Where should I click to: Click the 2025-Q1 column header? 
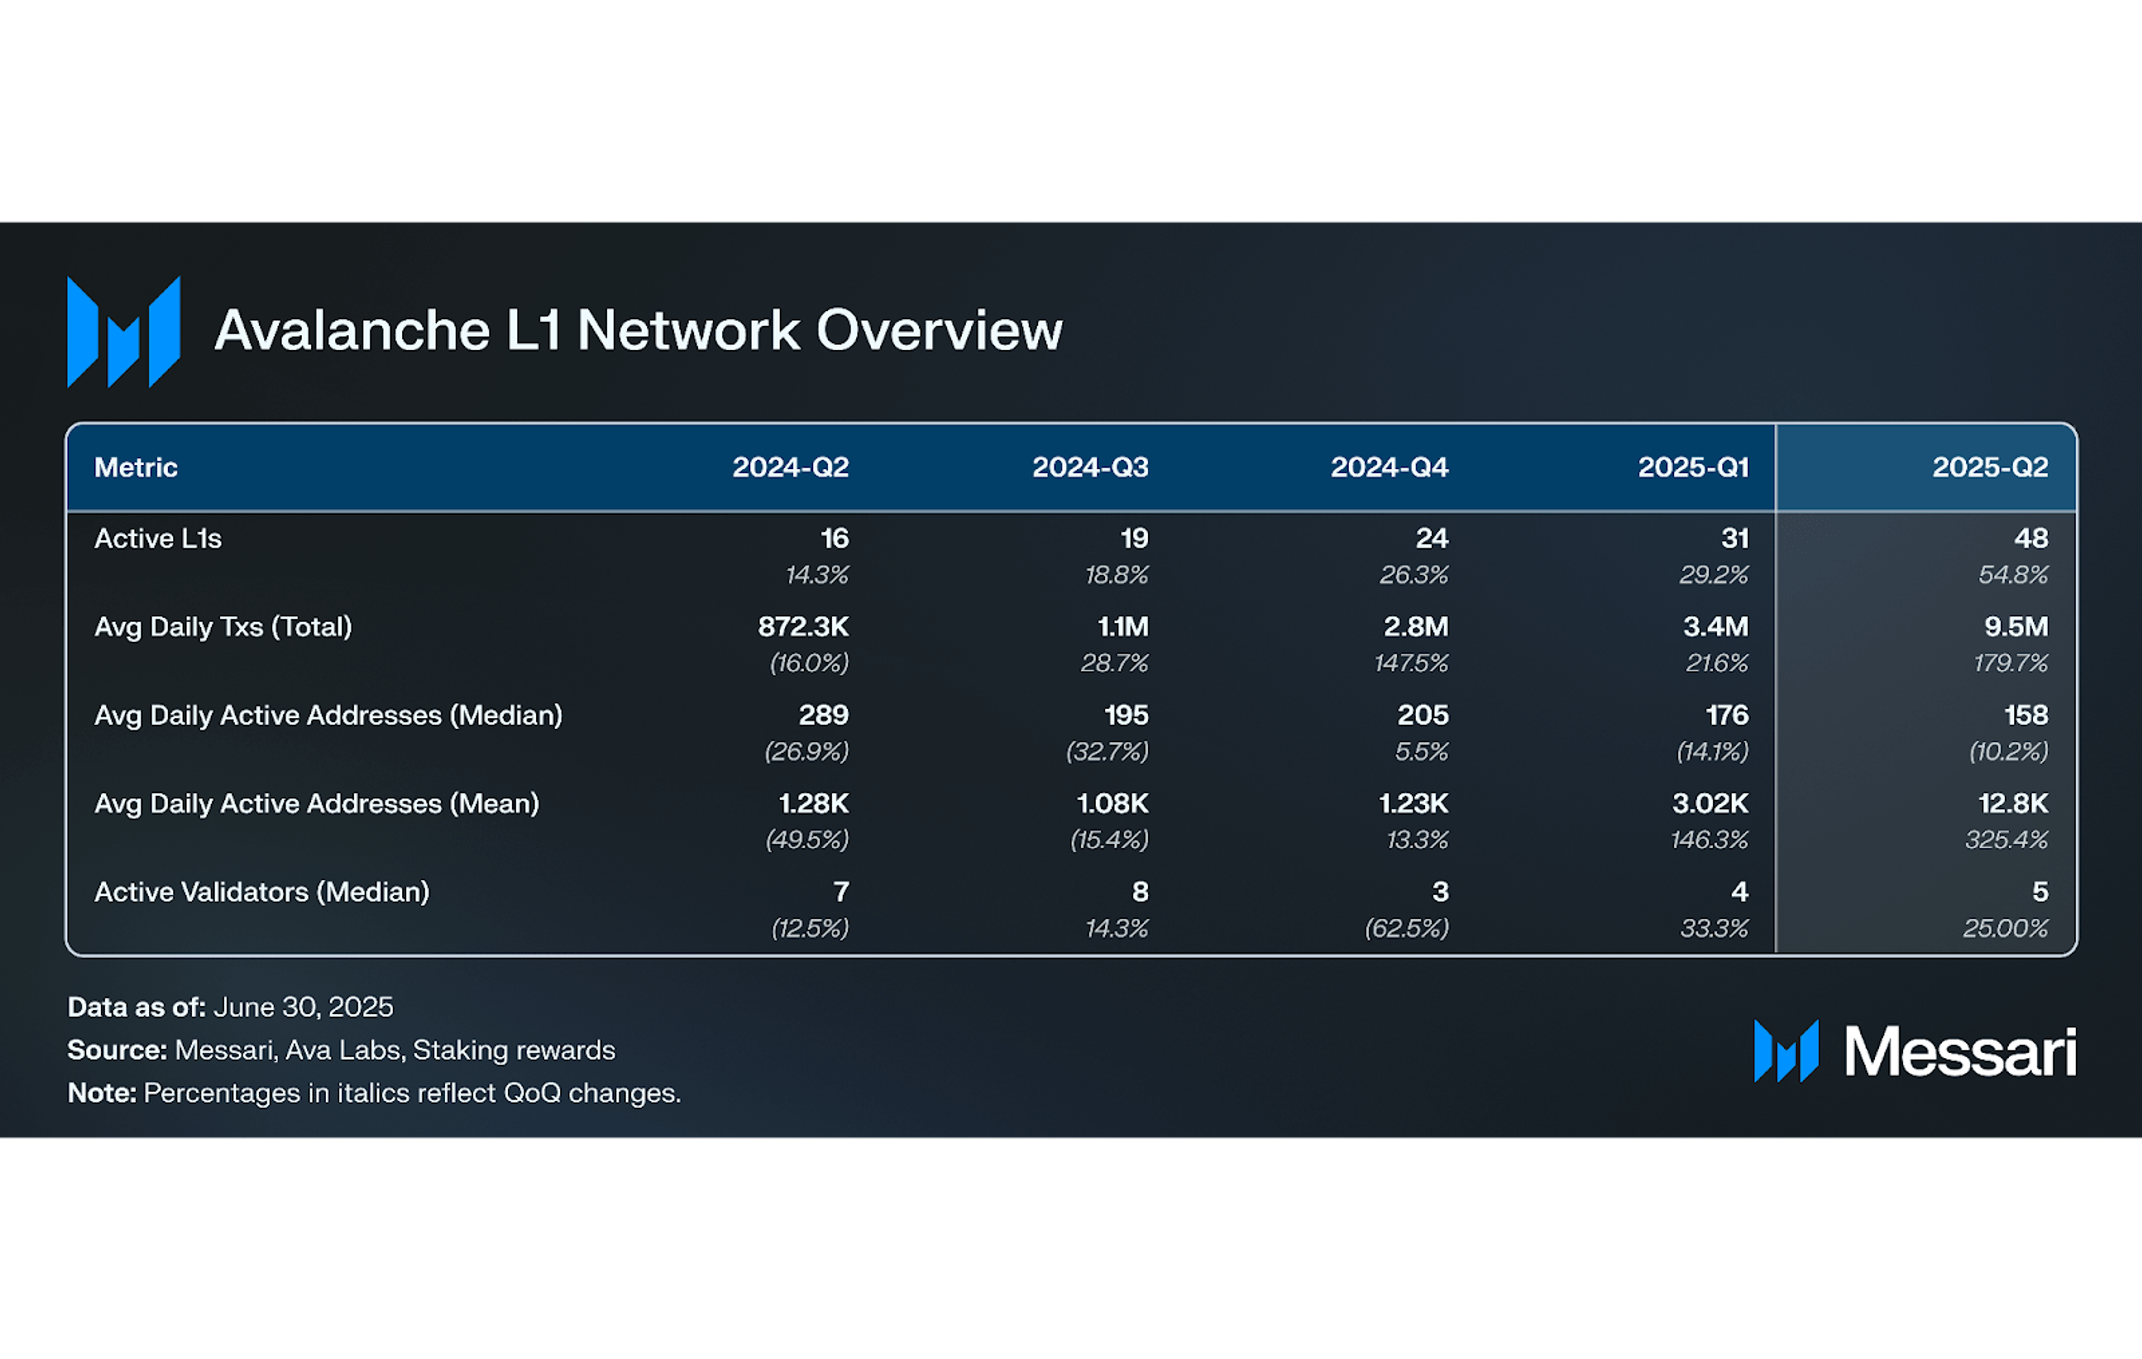1693,467
